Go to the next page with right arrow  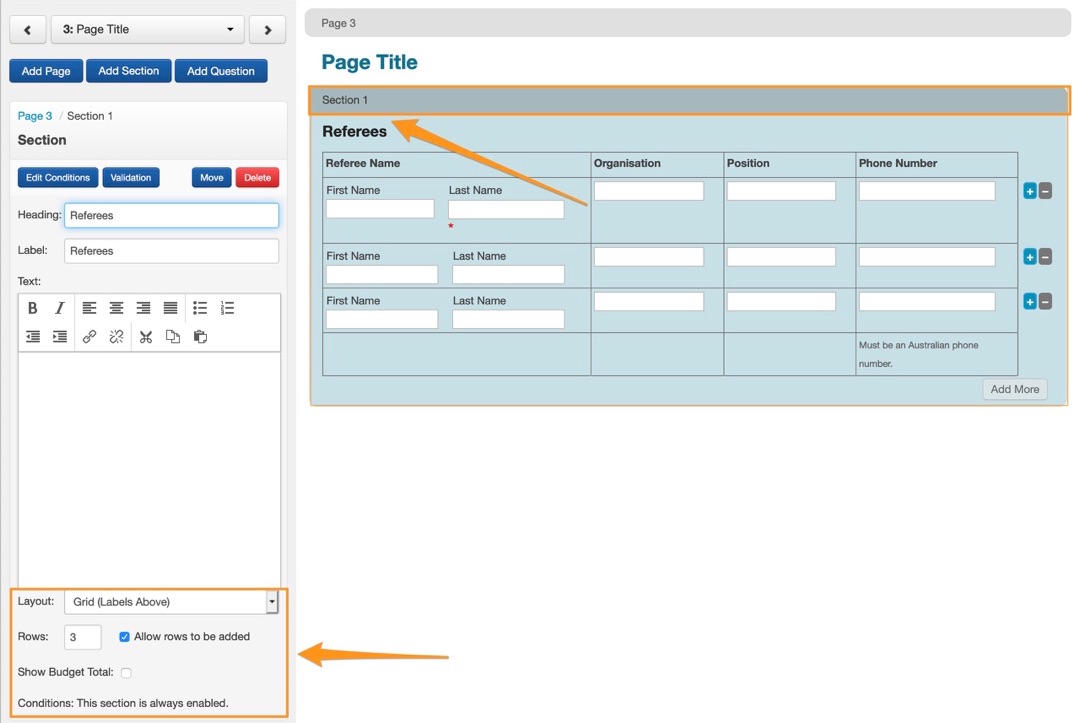tap(267, 30)
